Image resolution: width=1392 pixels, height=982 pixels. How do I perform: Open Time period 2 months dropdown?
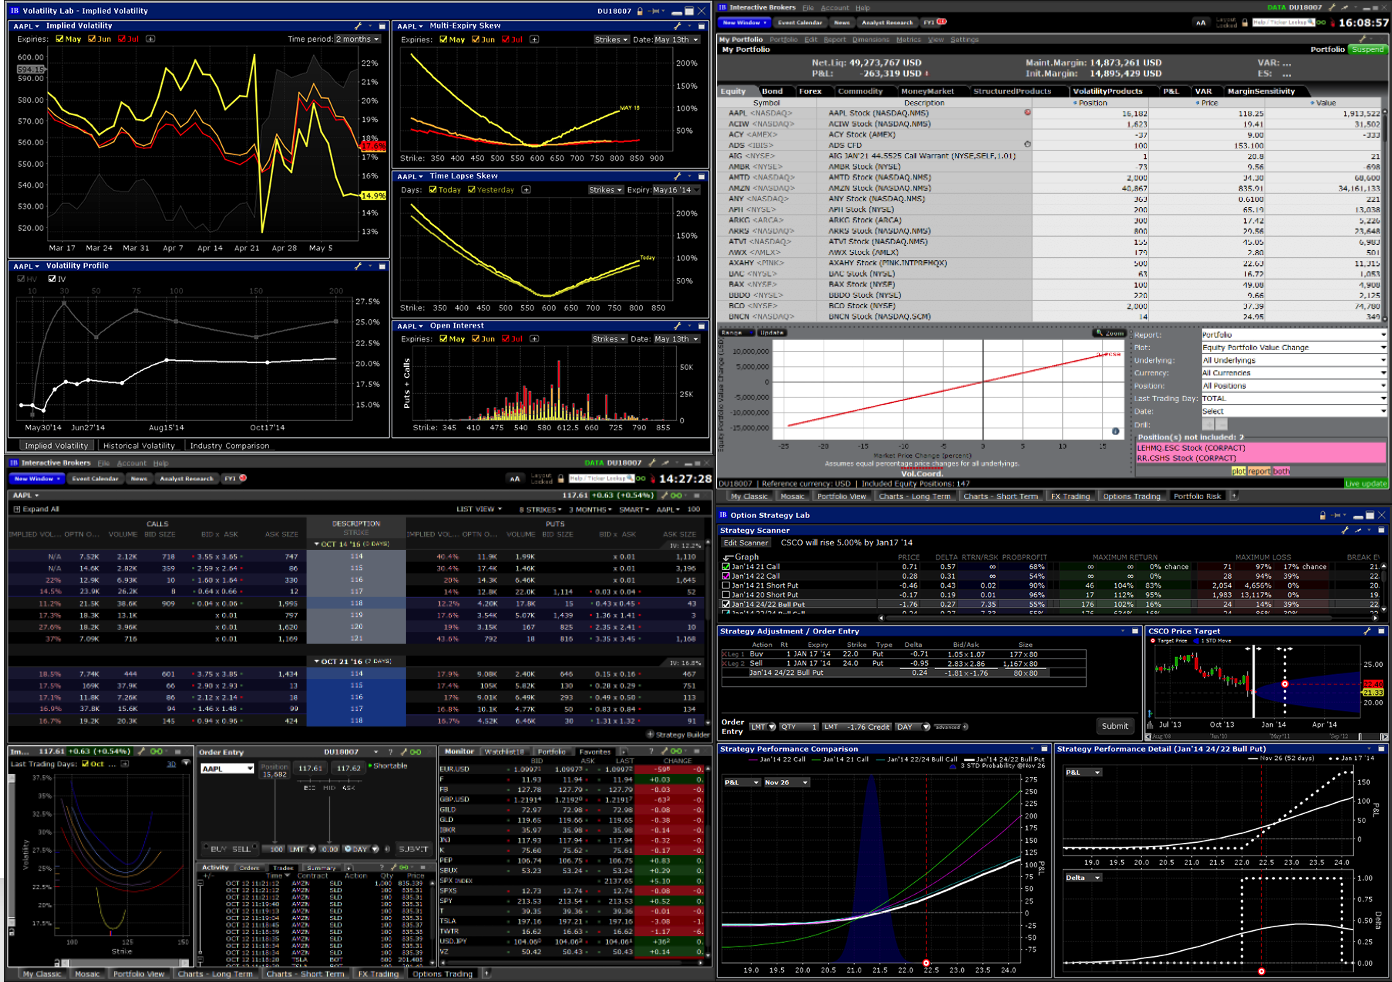click(x=358, y=39)
